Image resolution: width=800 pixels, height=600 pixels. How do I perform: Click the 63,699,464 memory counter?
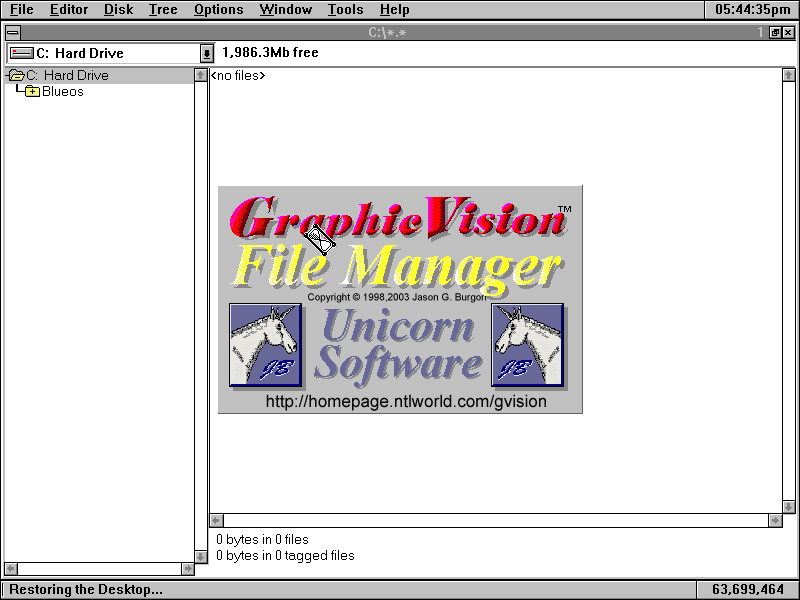click(x=748, y=590)
